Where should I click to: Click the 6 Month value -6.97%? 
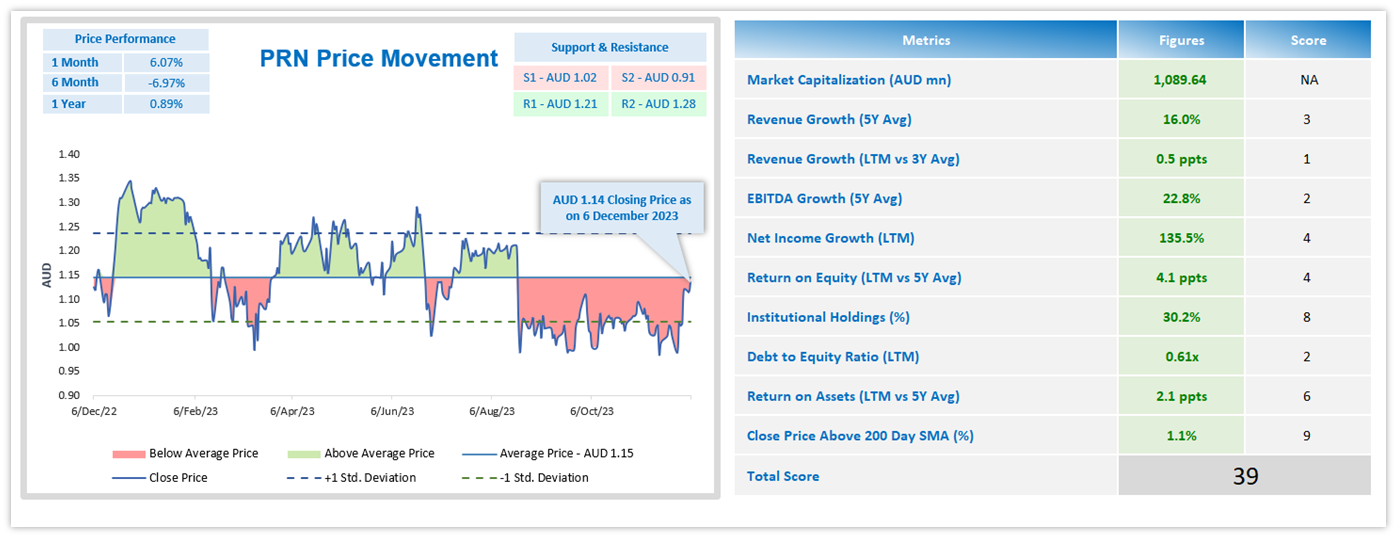tap(166, 83)
